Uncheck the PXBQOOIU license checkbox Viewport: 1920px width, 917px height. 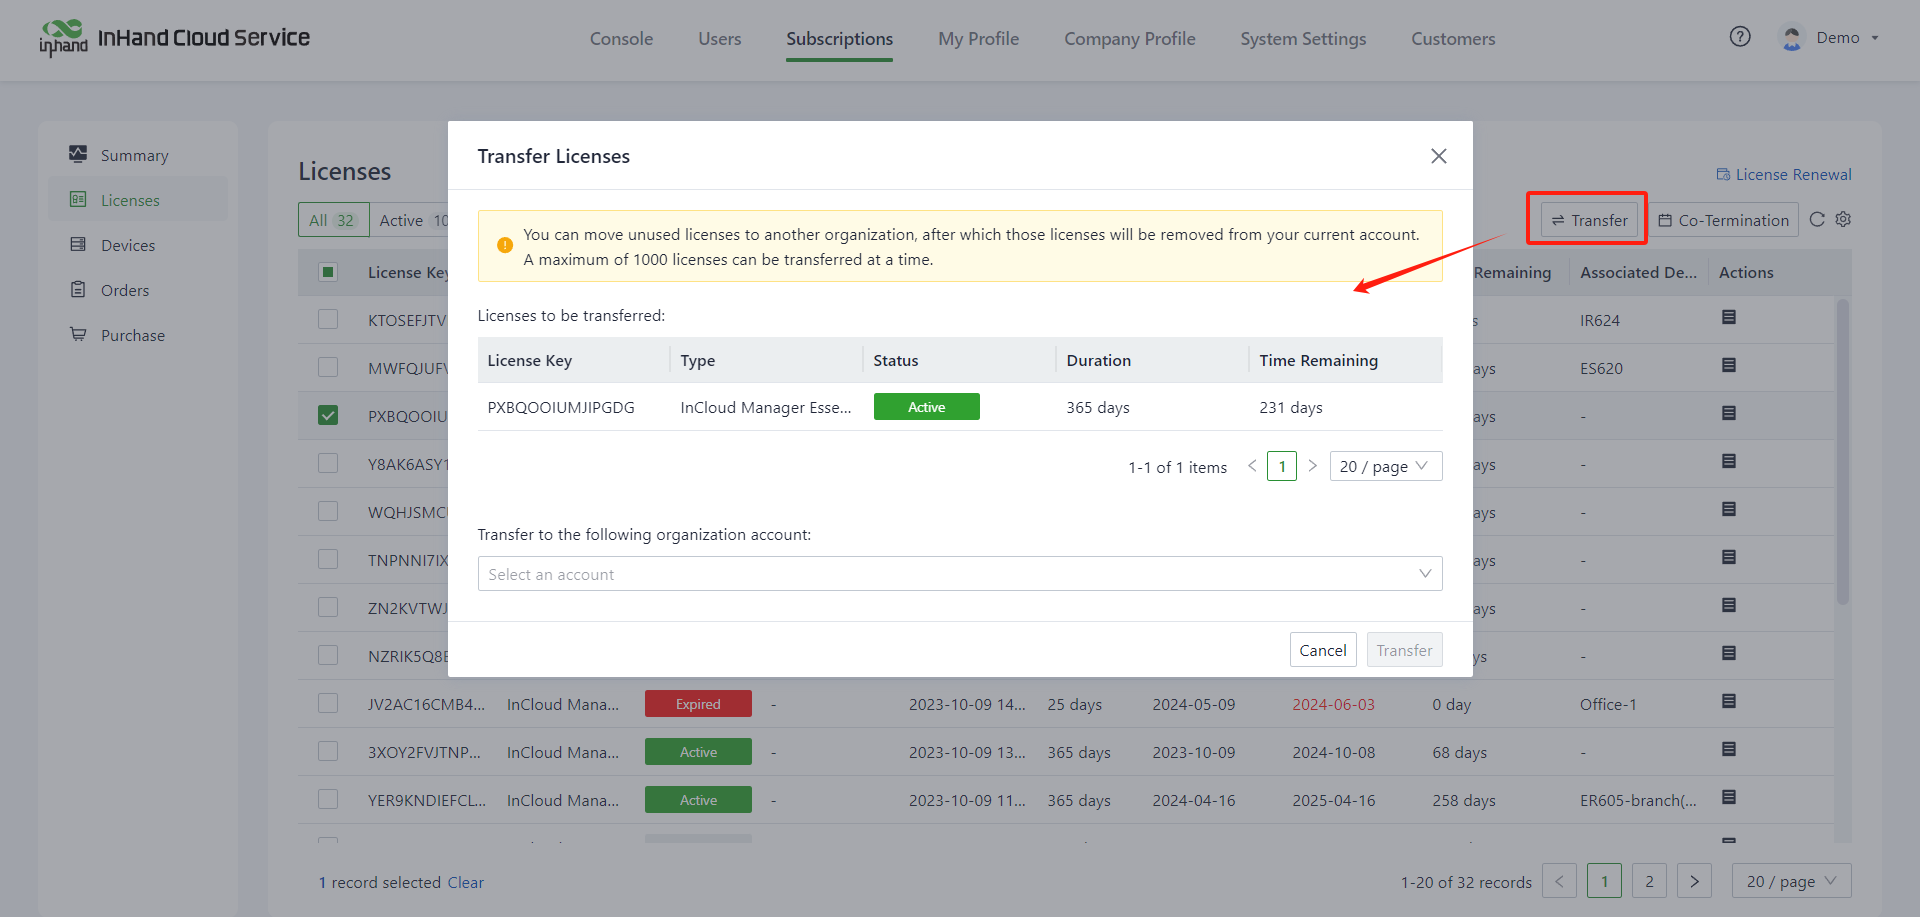328,415
